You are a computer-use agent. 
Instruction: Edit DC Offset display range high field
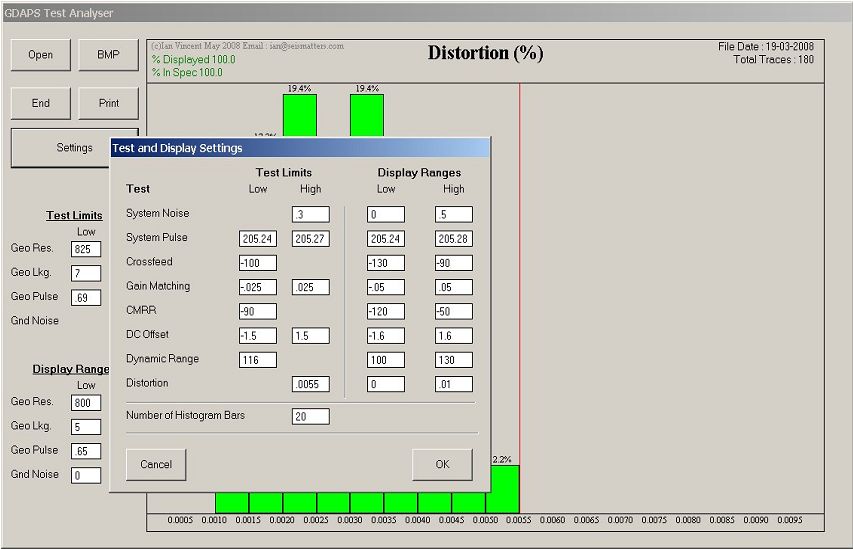pos(454,336)
